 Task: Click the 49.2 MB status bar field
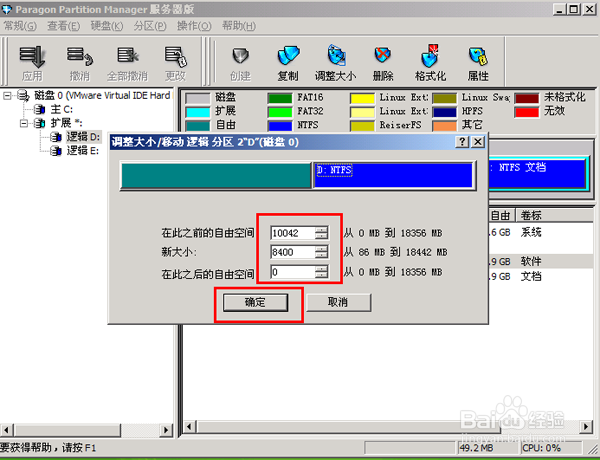pyautogui.click(x=489, y=448)
